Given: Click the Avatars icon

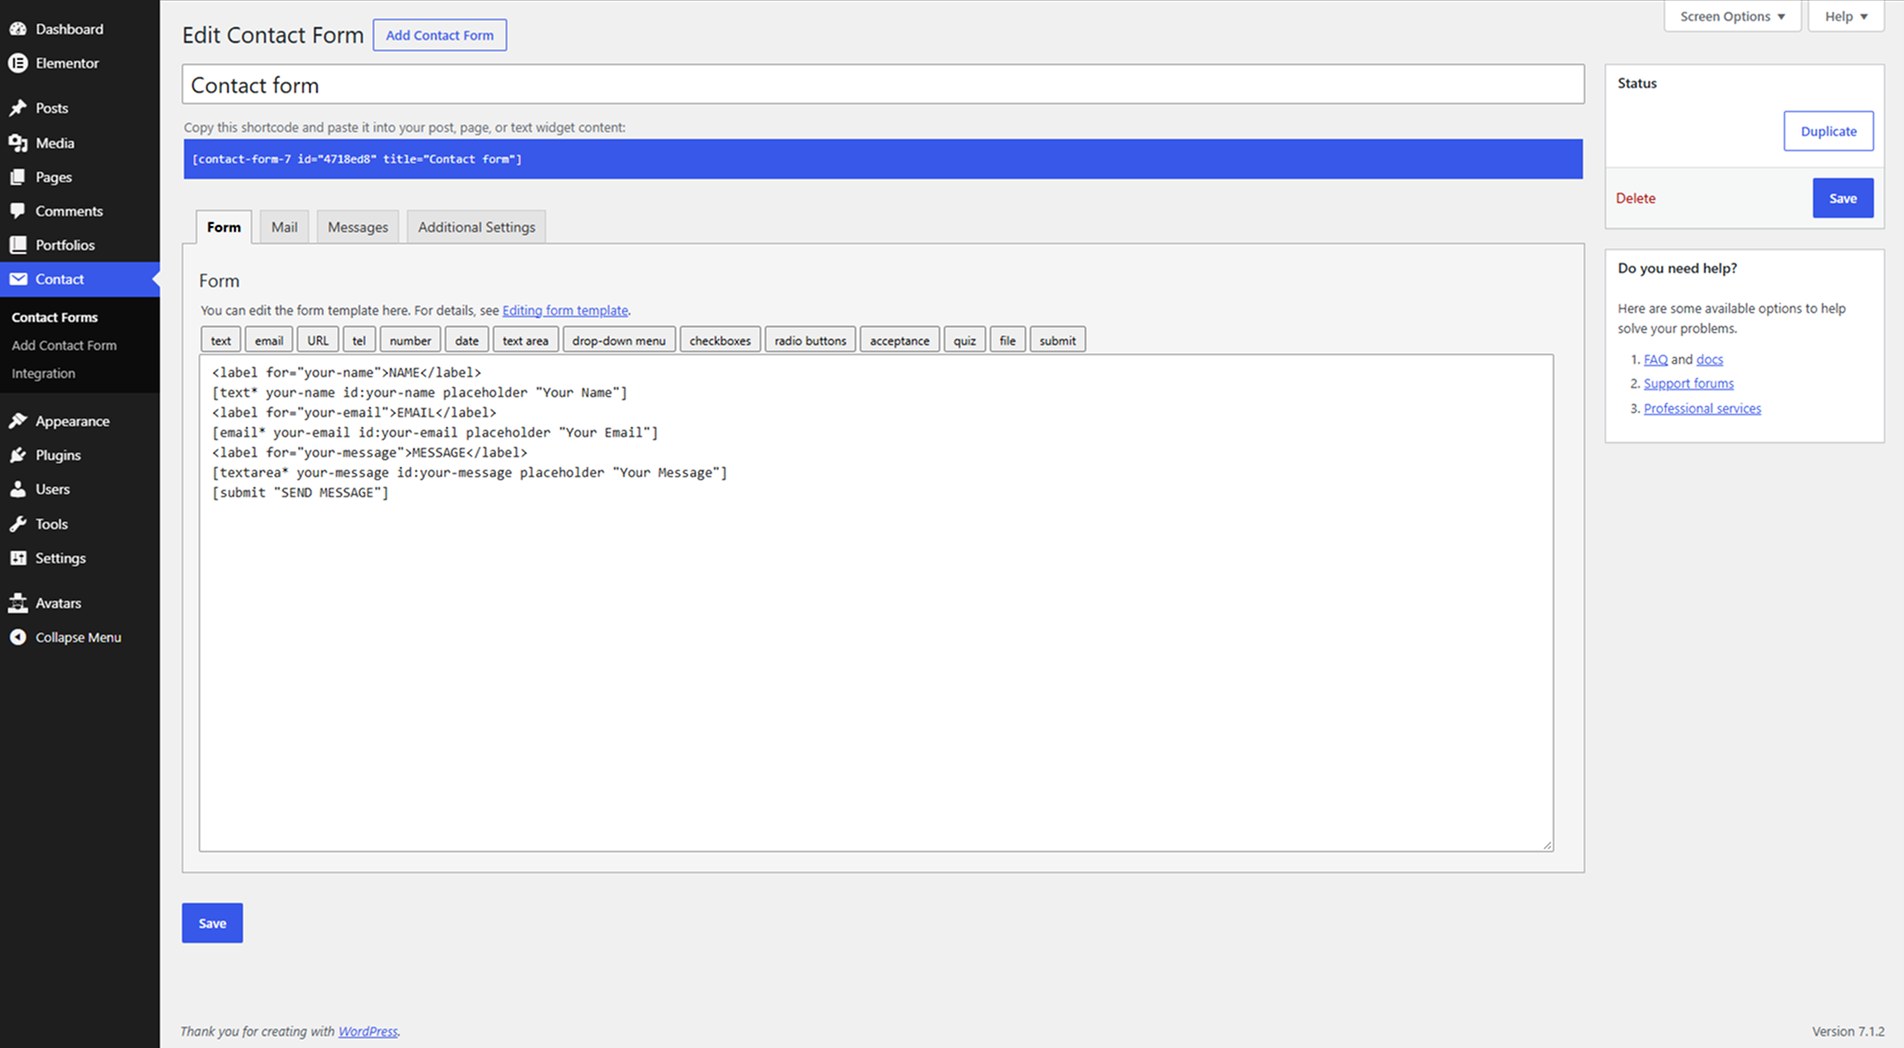Looking at the screenshot, I should [18, 603].
